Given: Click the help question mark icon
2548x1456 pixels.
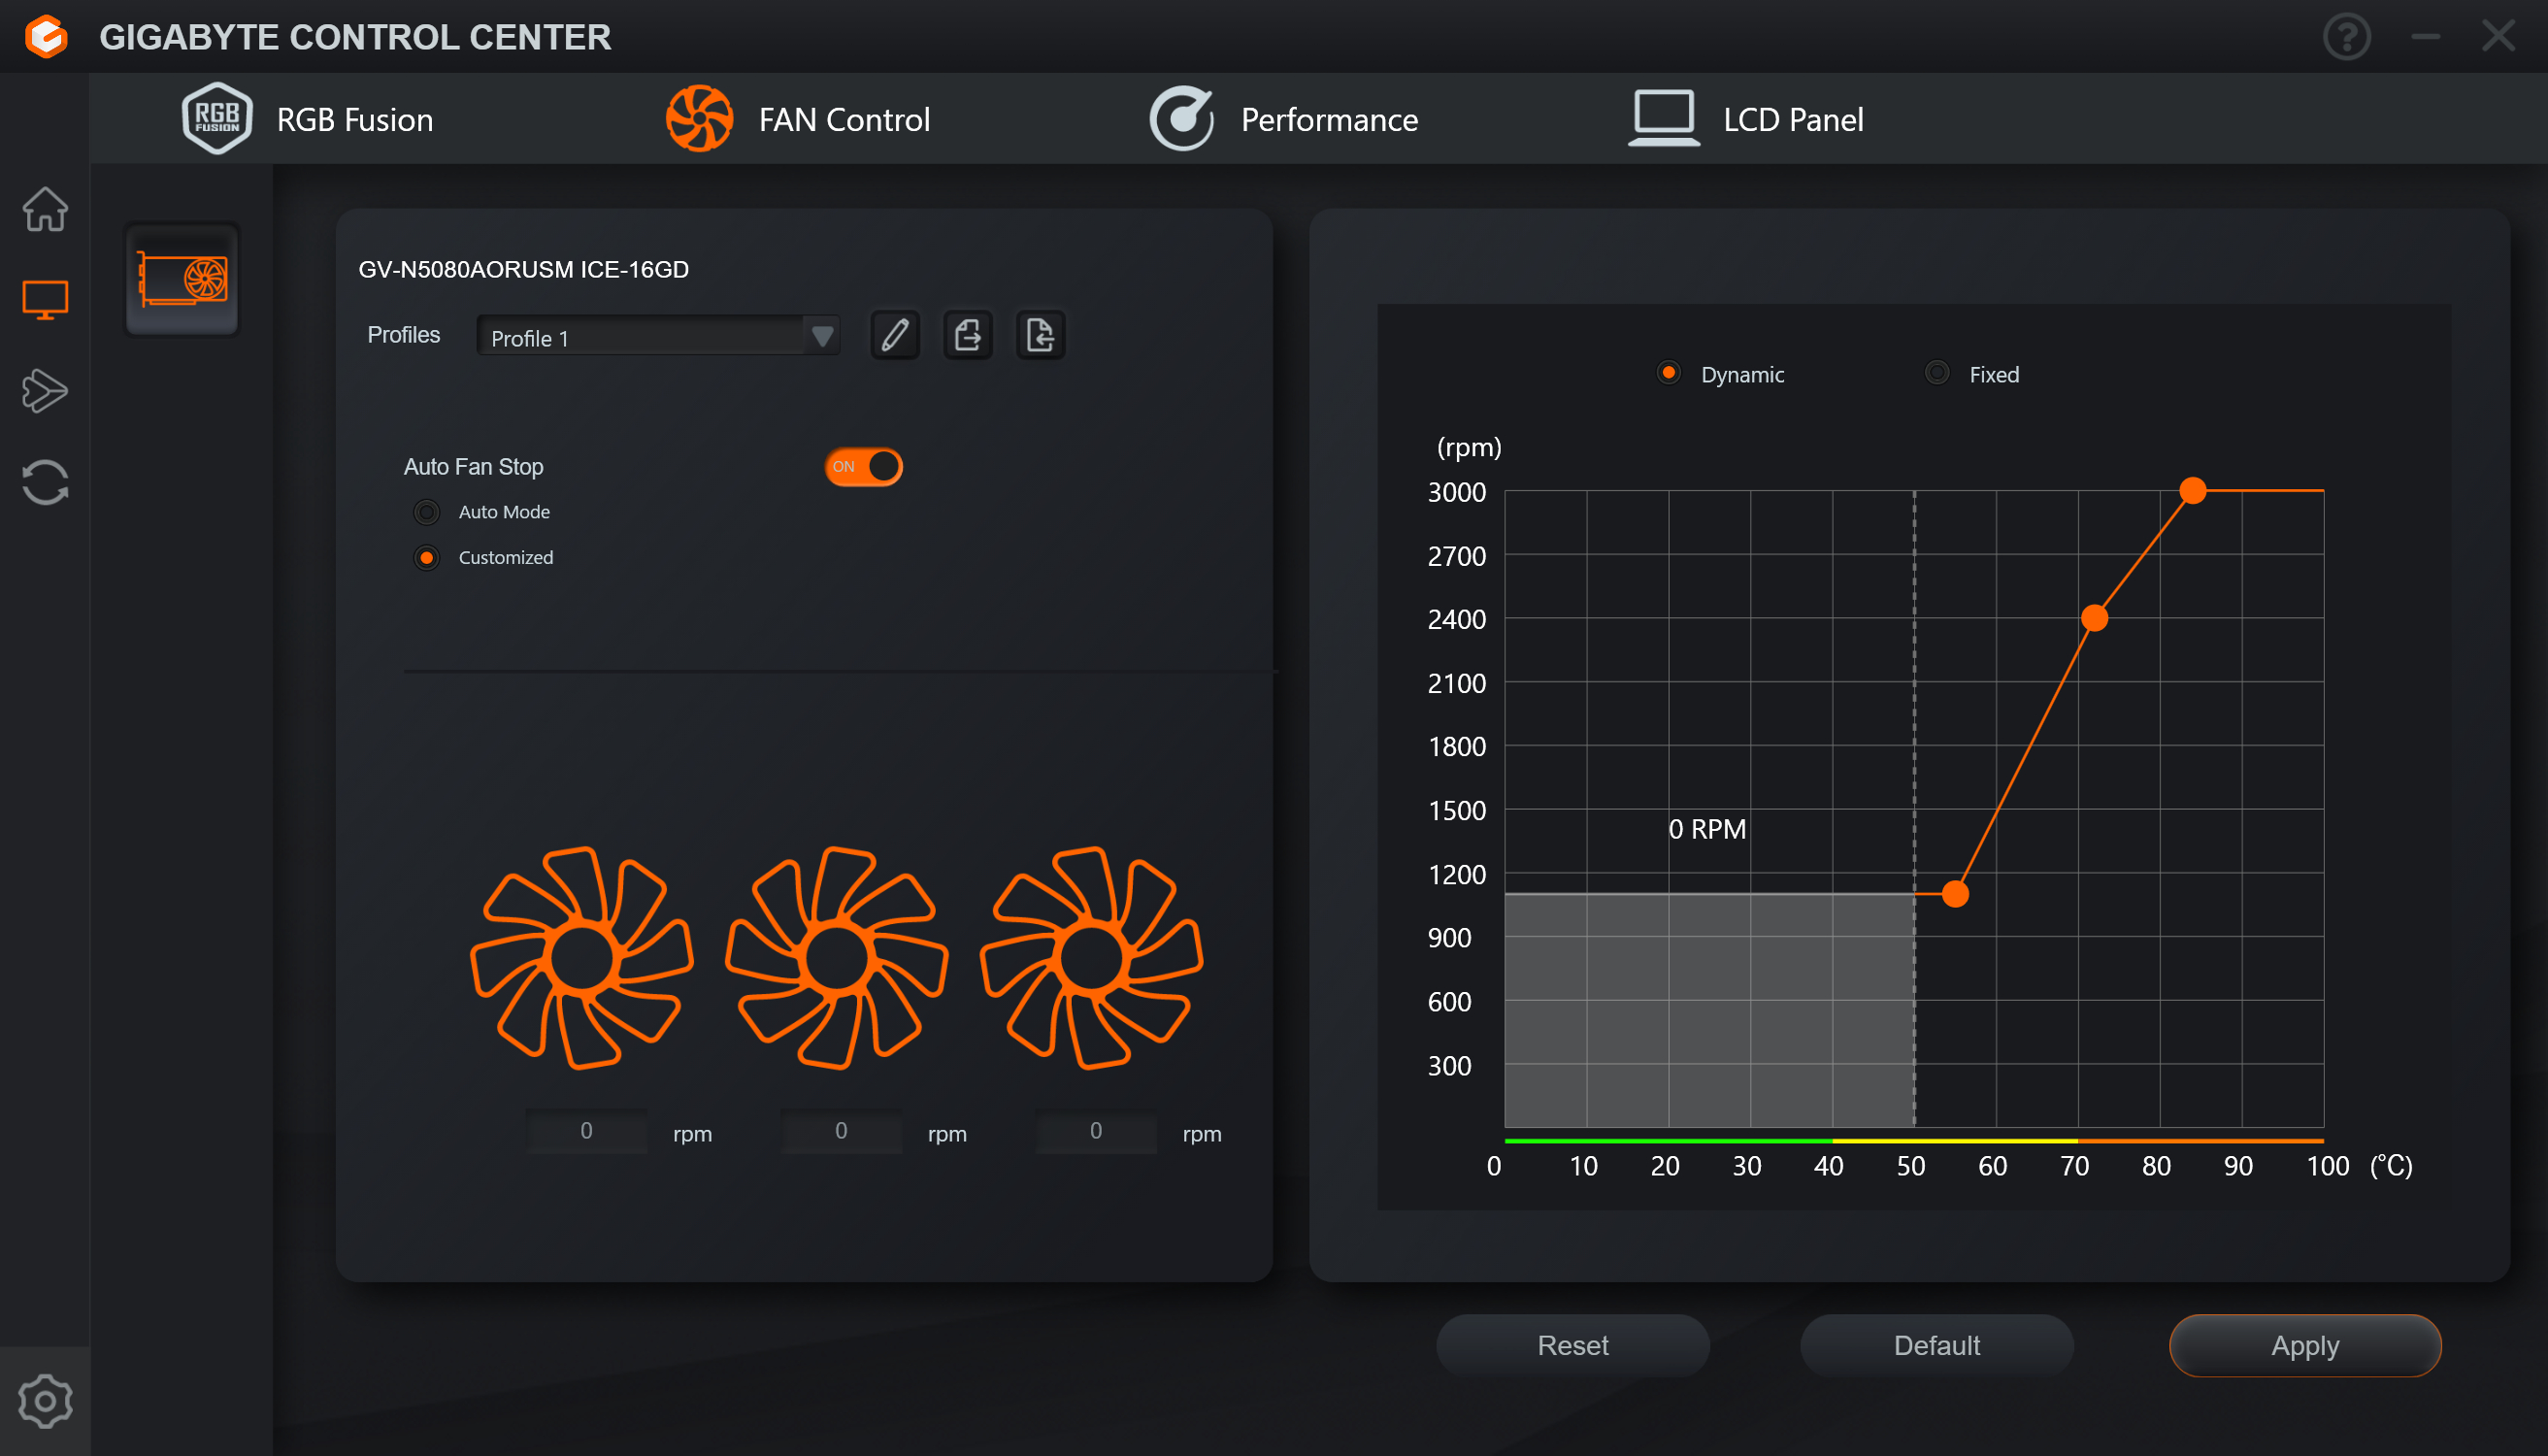Looking at the screenshot, I should click(2345, 37).
